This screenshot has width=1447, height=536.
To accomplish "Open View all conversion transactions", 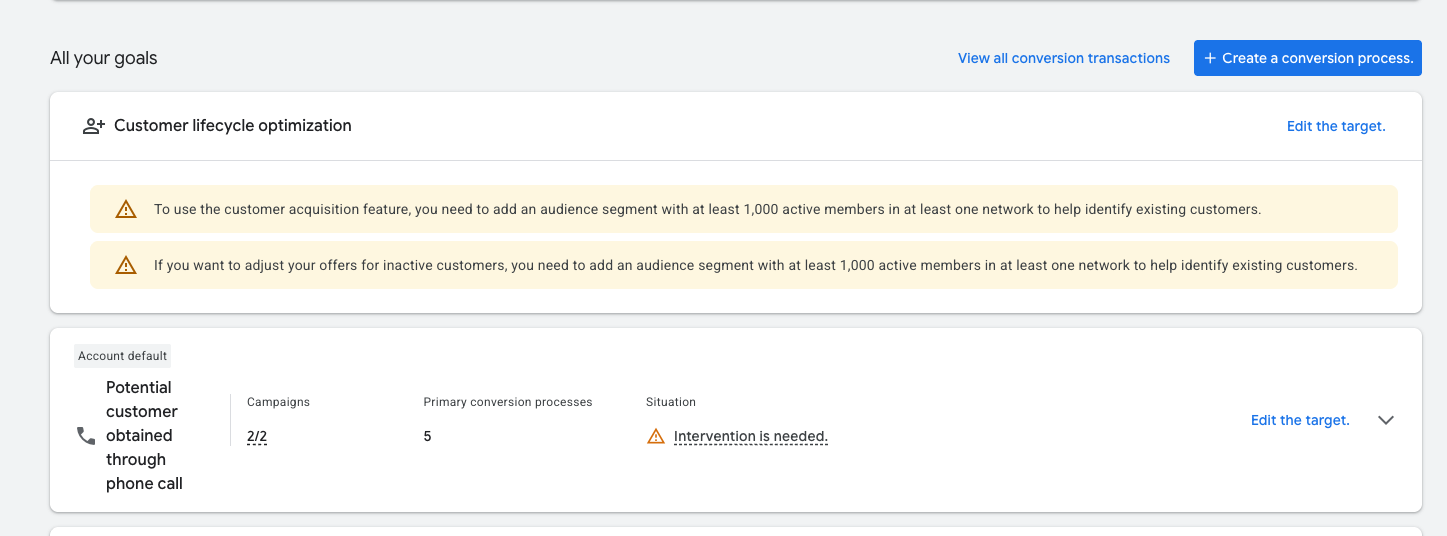I will tap(1064, 58).
